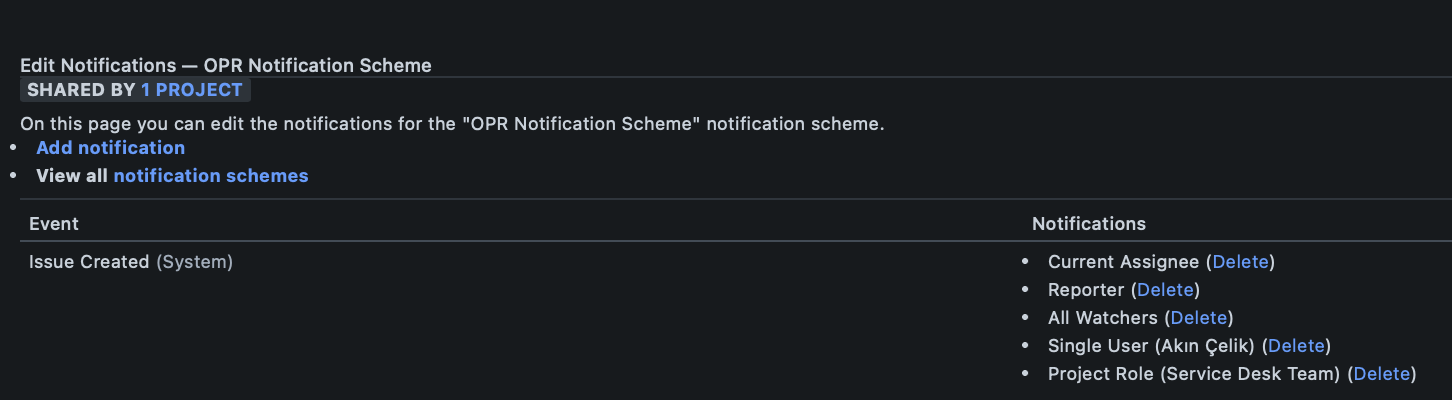Click the Notifications column header
This screenshot has height=400, width=1452.
click(1089, 224)
